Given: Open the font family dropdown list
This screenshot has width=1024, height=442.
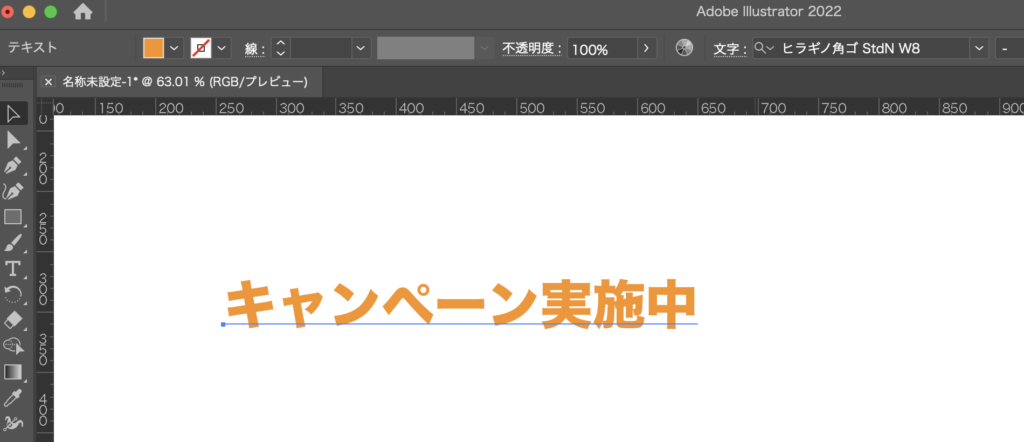Looking at the screenshot, I should tap(976, 48).
